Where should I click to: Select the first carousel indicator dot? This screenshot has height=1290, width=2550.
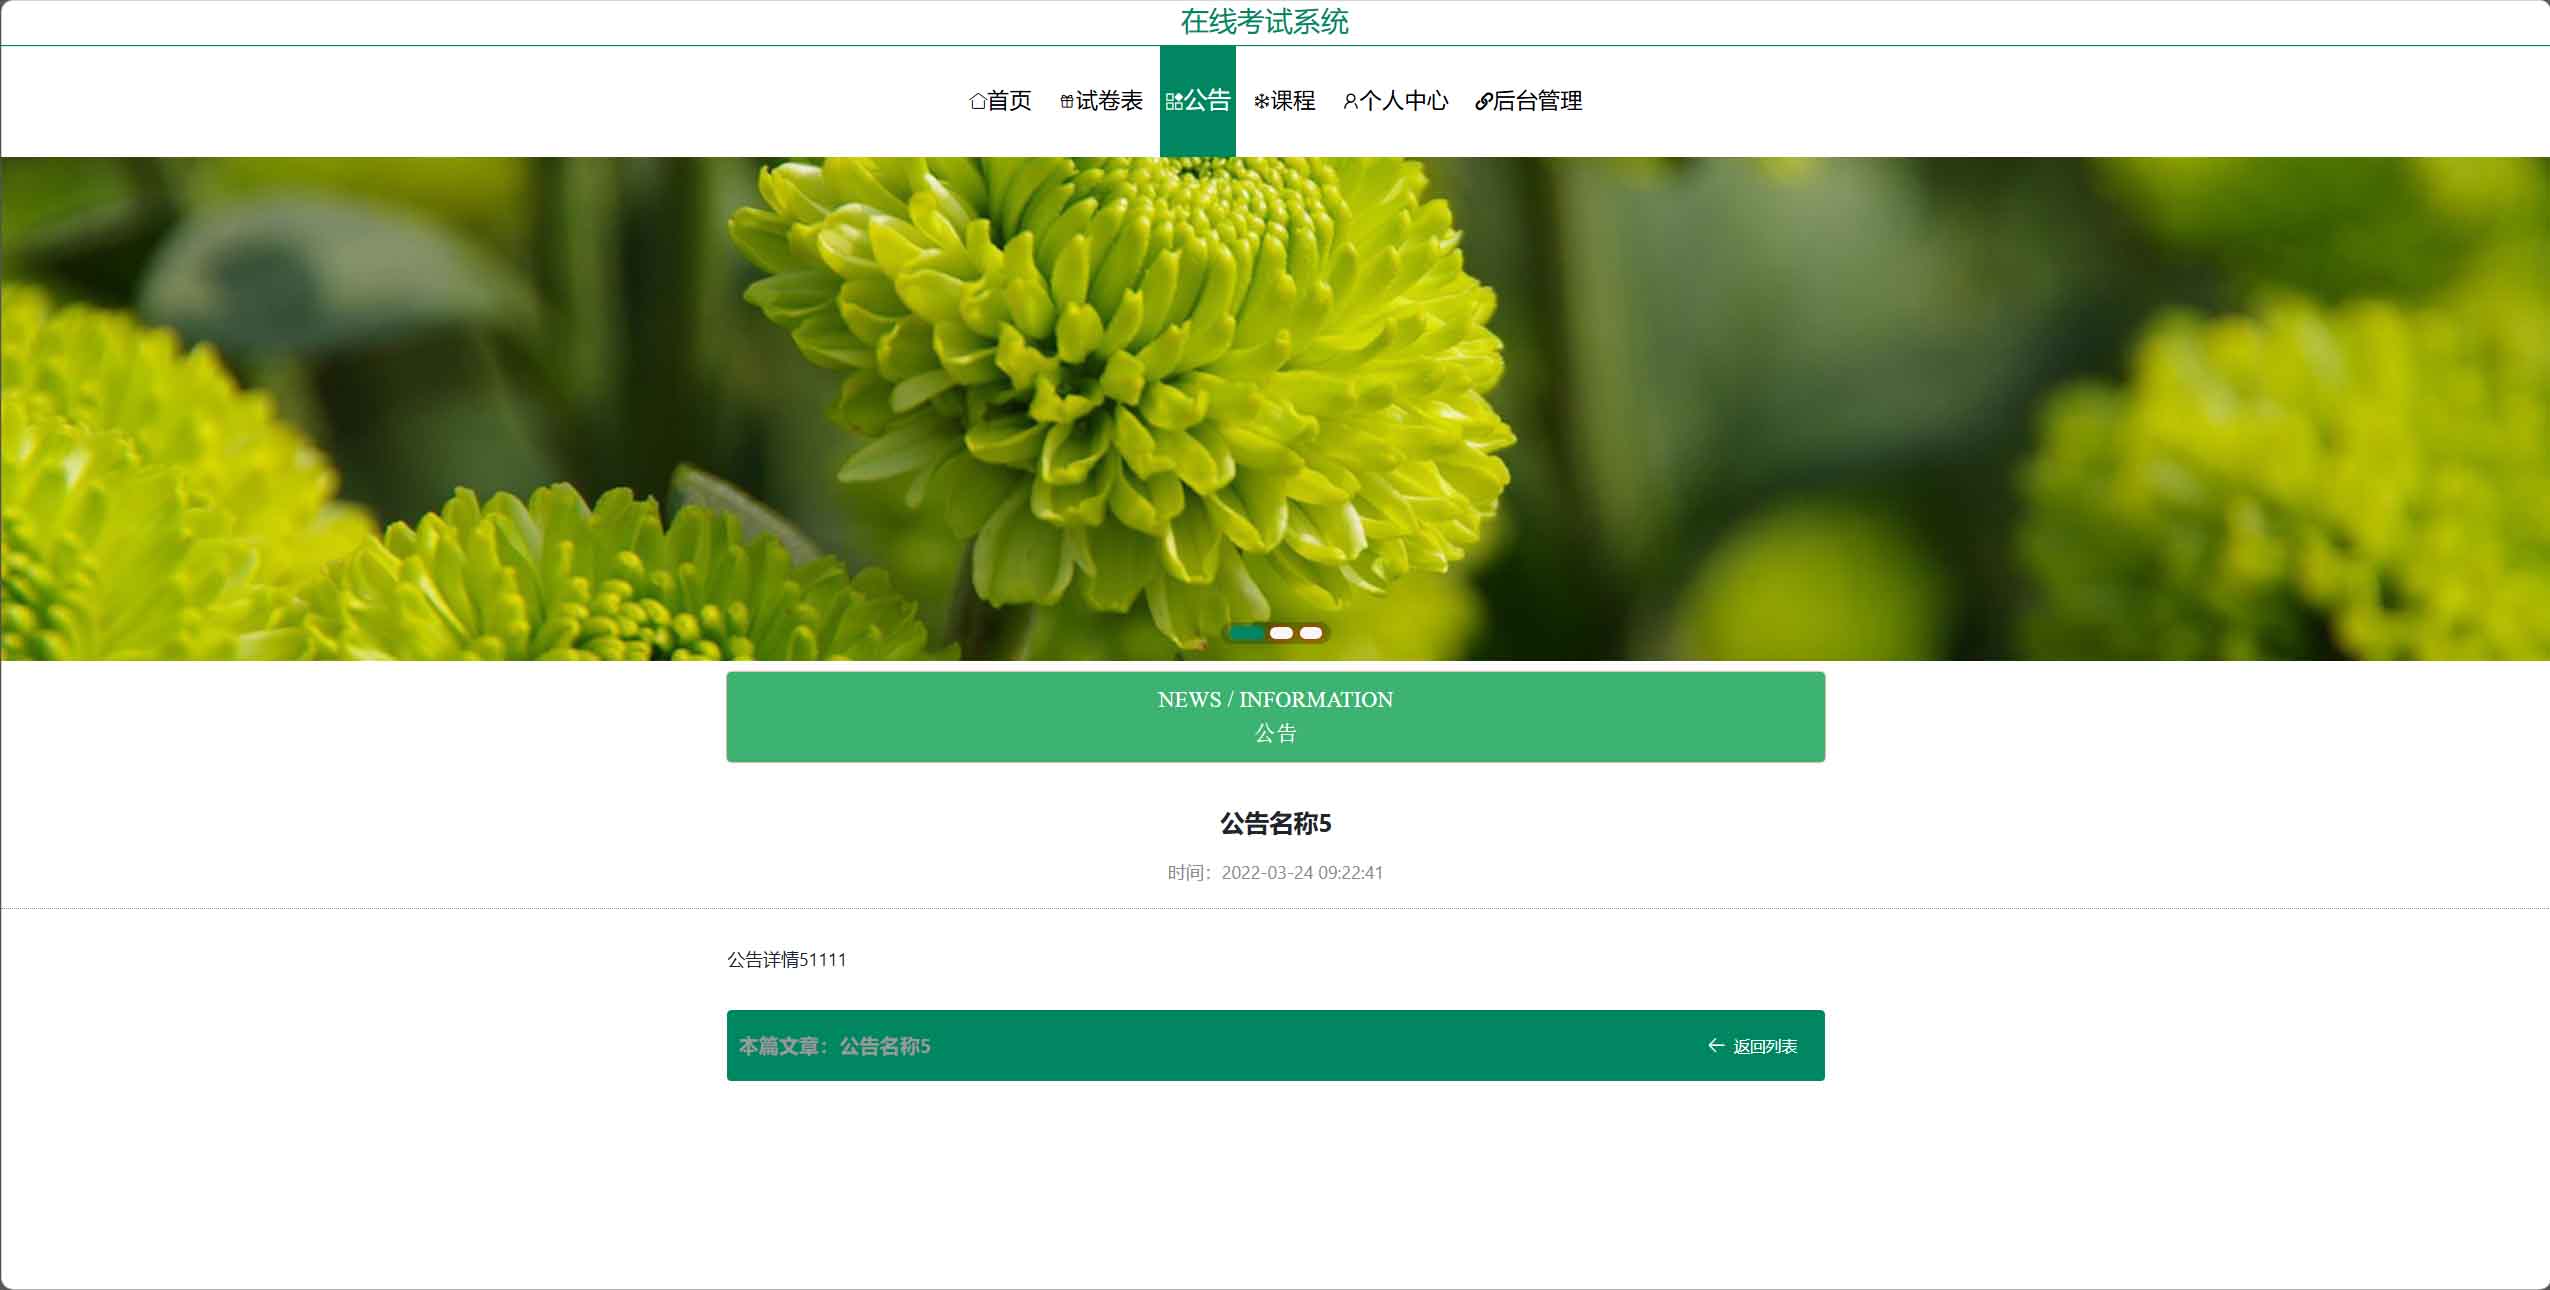pyautogui.click(x=1246, y=632)
